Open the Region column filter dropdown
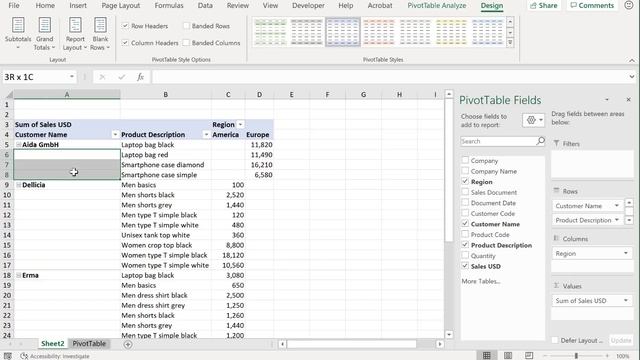The image size is (640, 360). (x=240, y=124)
